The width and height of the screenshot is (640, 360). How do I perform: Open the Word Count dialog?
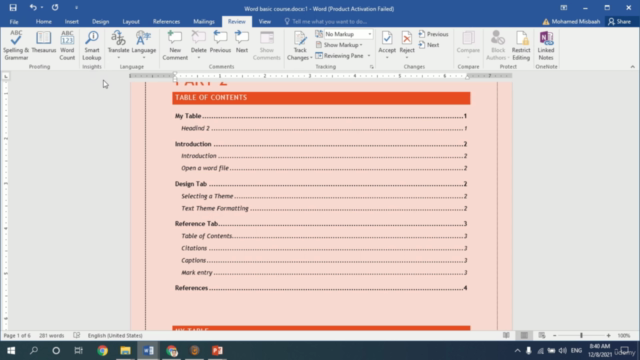tap(67, 45)
